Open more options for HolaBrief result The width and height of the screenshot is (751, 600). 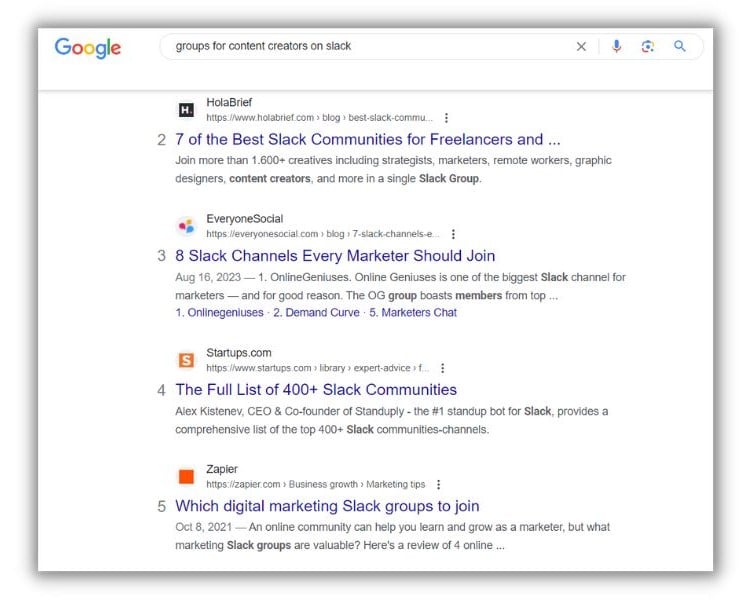(x=446, y=118)
